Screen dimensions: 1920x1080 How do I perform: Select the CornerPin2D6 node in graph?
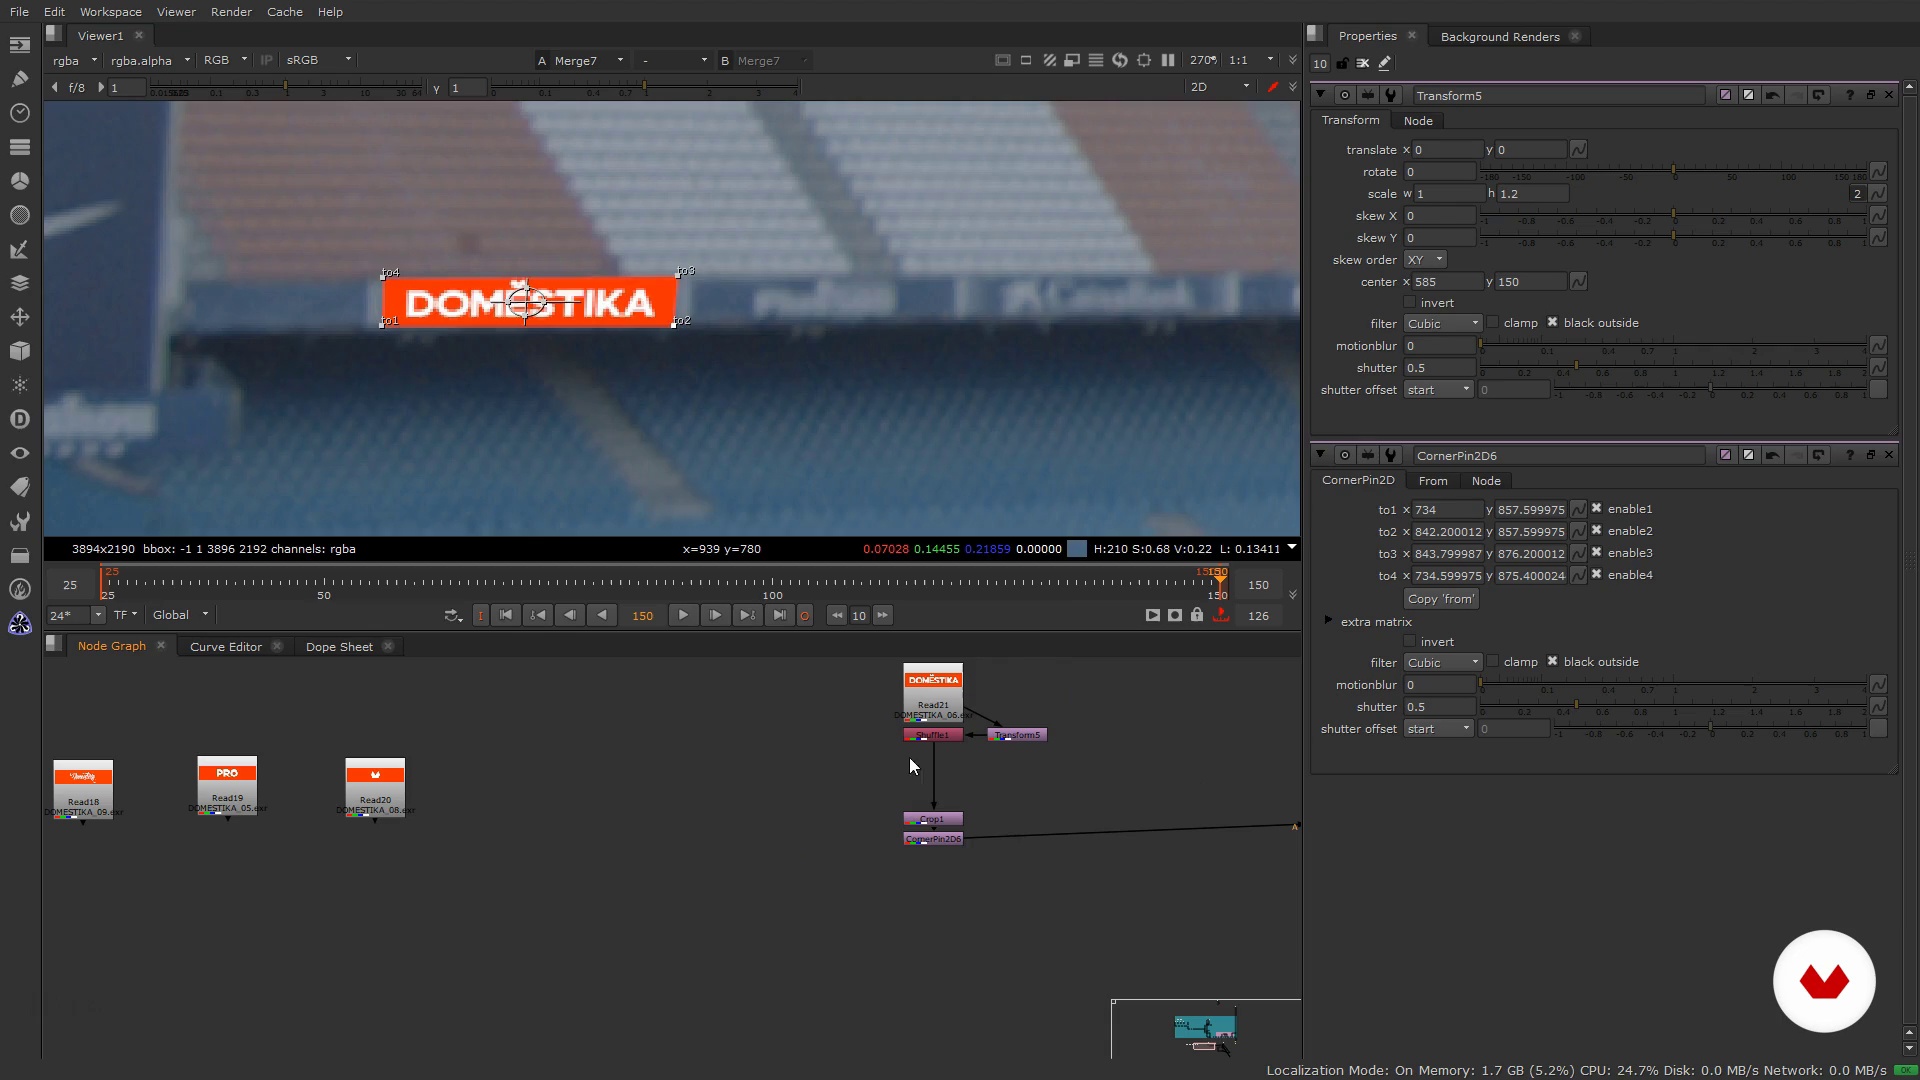point(933,839)
